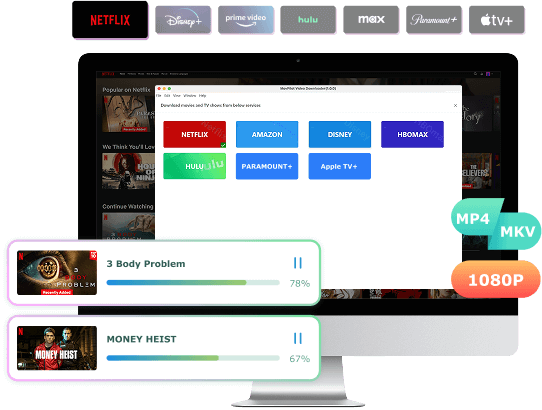The image size is (542, 410).
Task: Open the Edit menu in downloader window
Action: (x=167, y=96)
